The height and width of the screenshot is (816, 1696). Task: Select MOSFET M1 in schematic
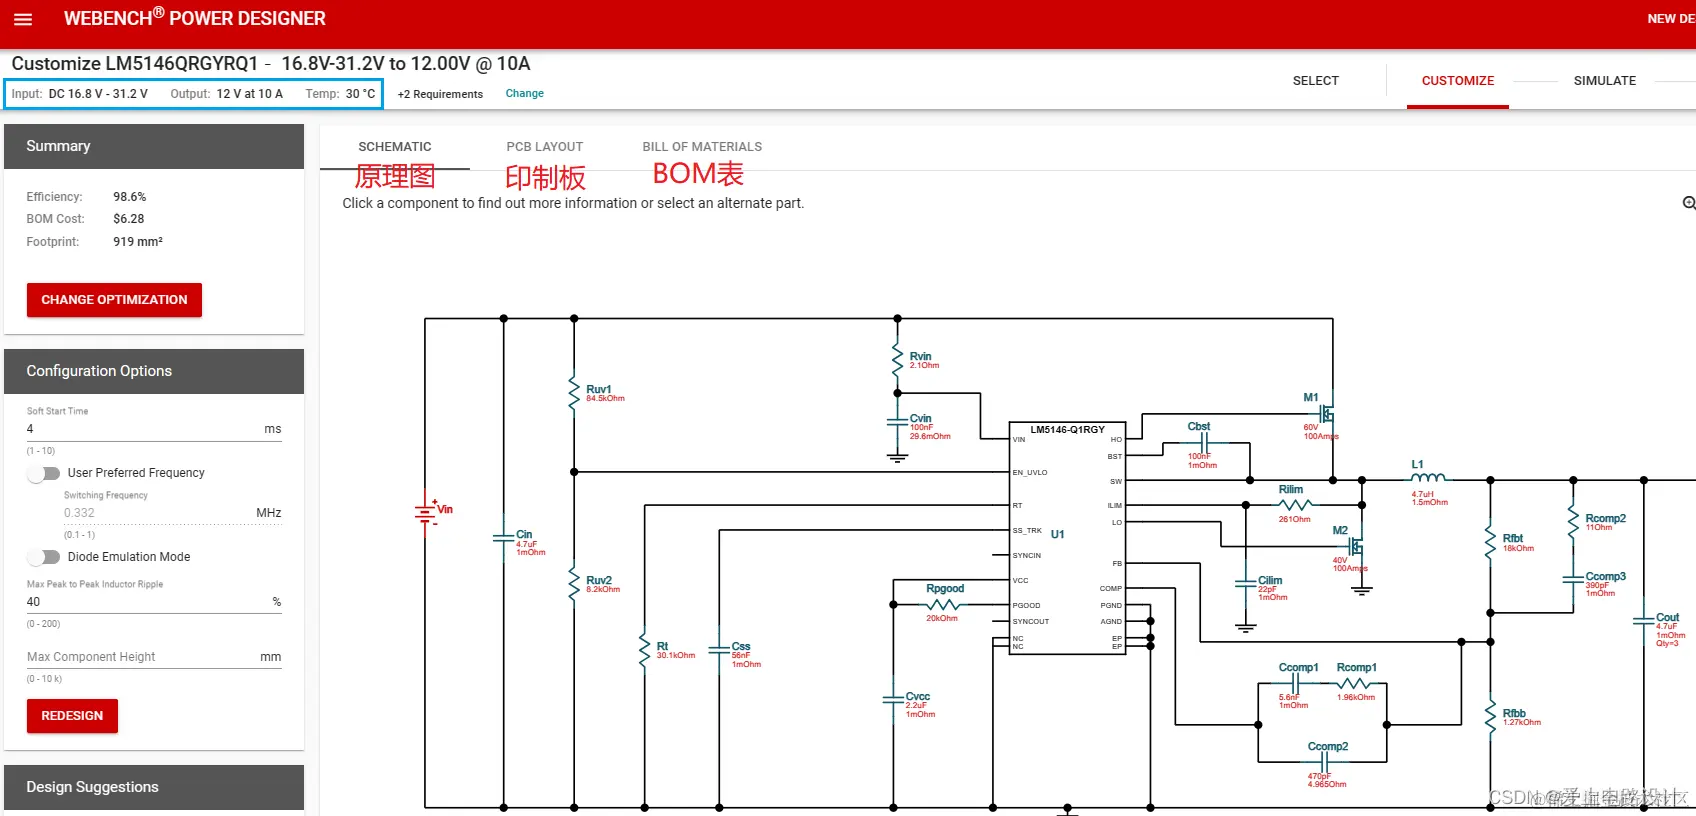click(x=1326, y=413)
